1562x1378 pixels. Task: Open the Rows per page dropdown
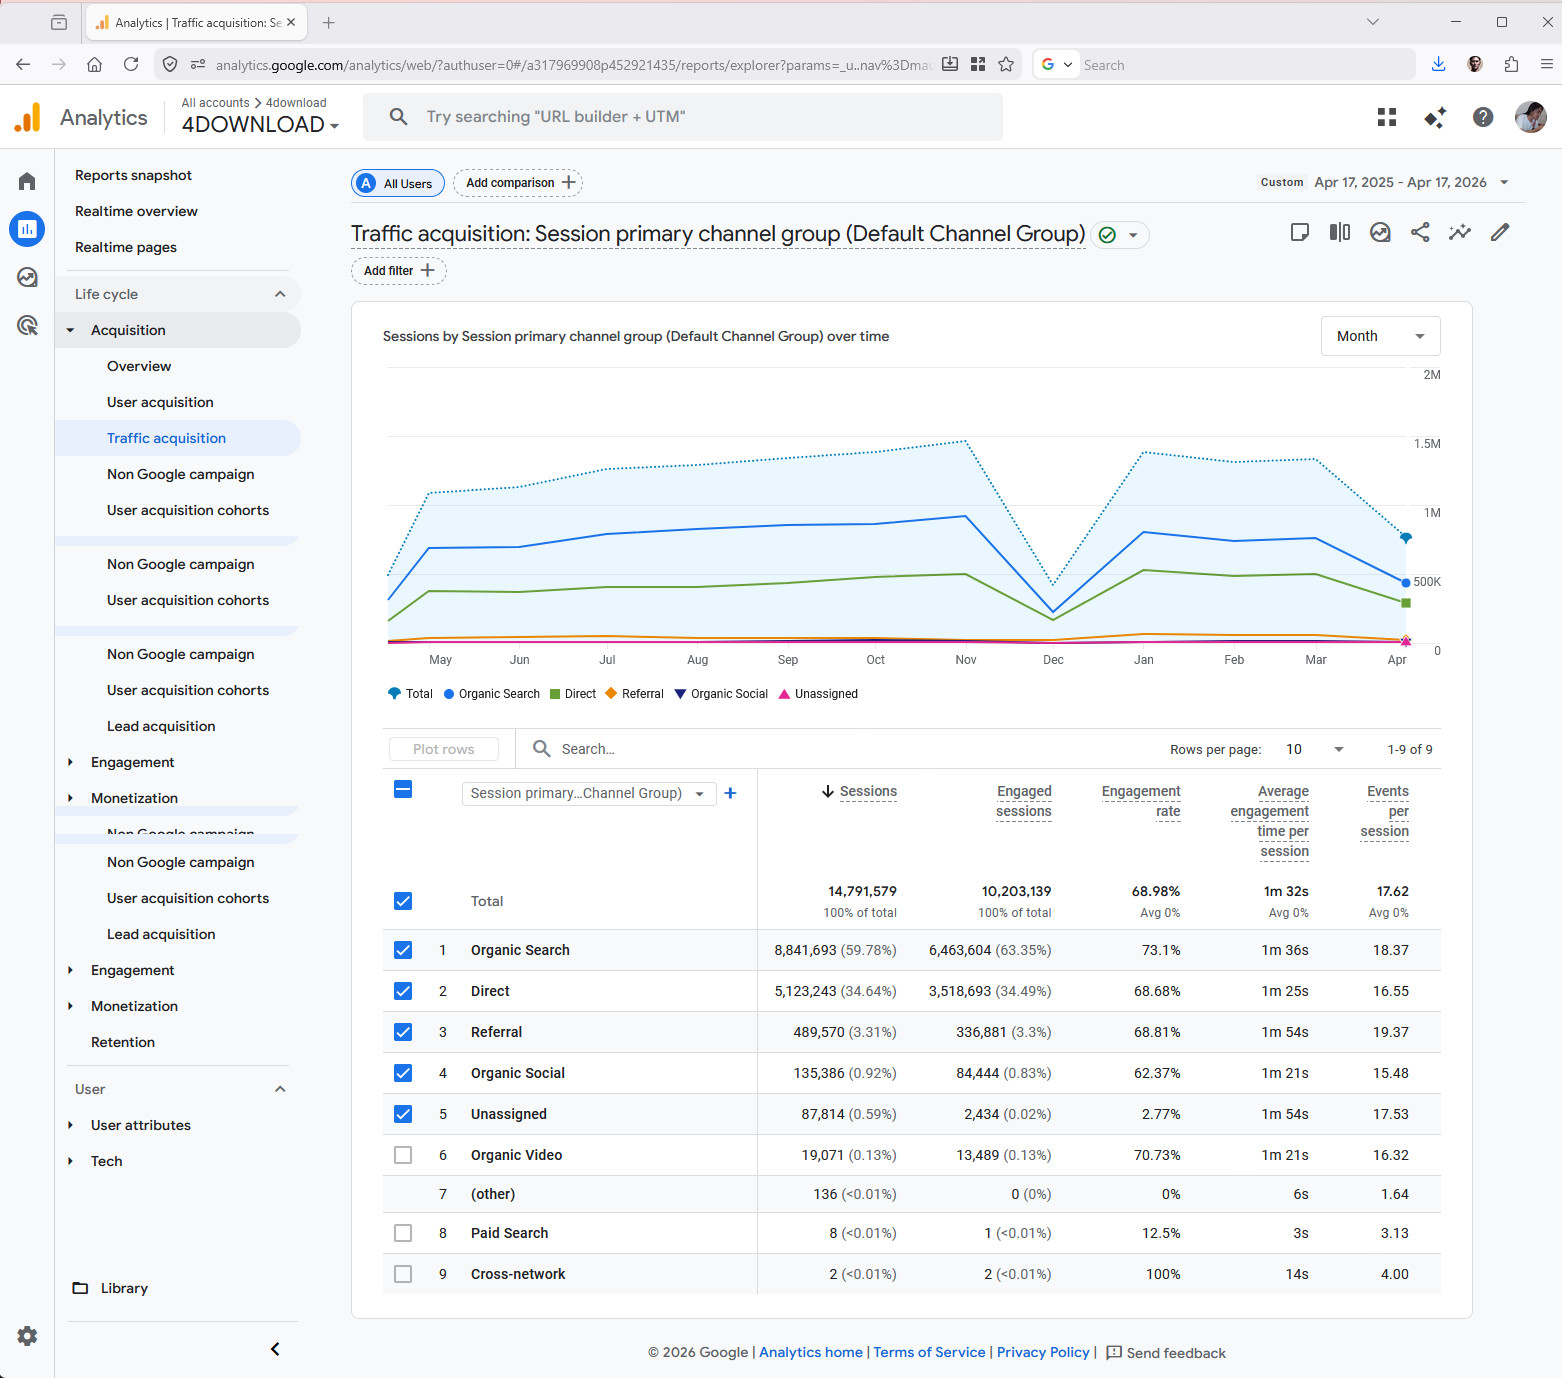click(x=1314, y=749)
